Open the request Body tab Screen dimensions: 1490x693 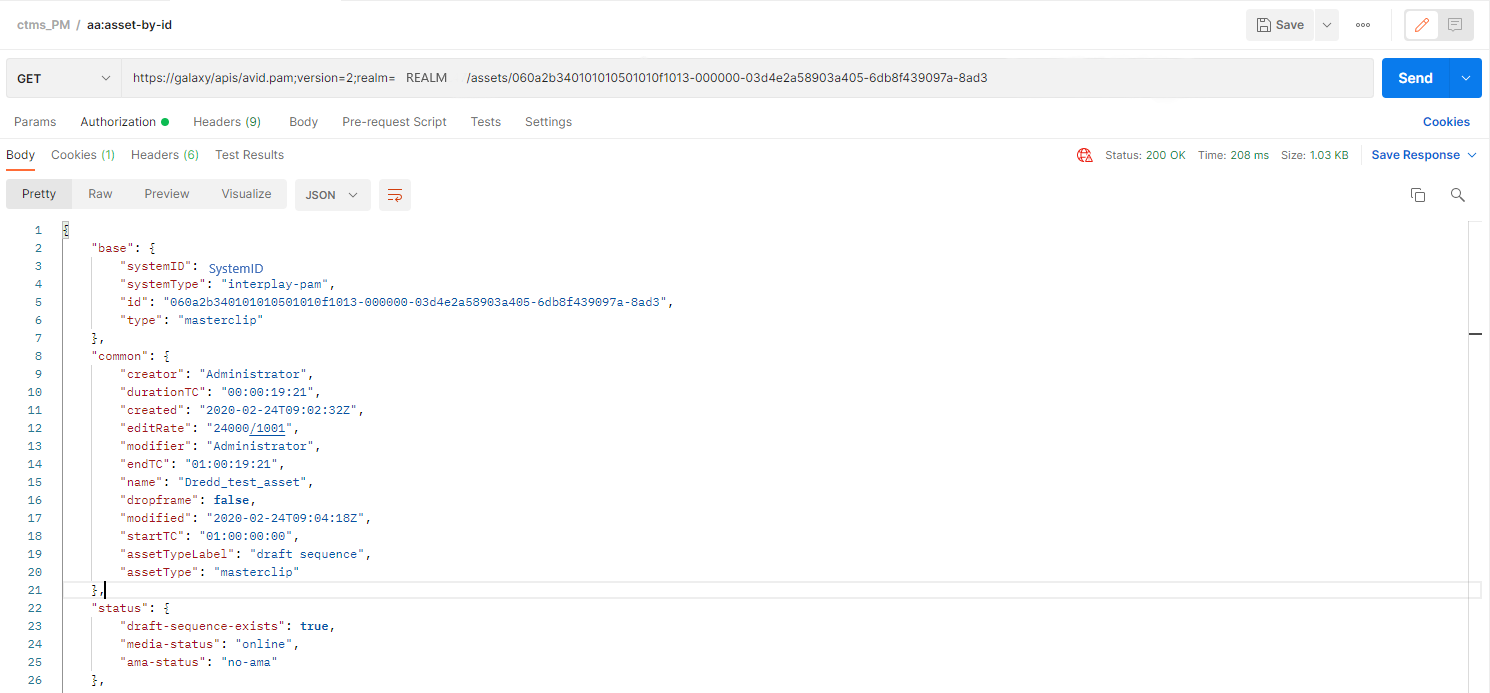click(x=303, y=122)
